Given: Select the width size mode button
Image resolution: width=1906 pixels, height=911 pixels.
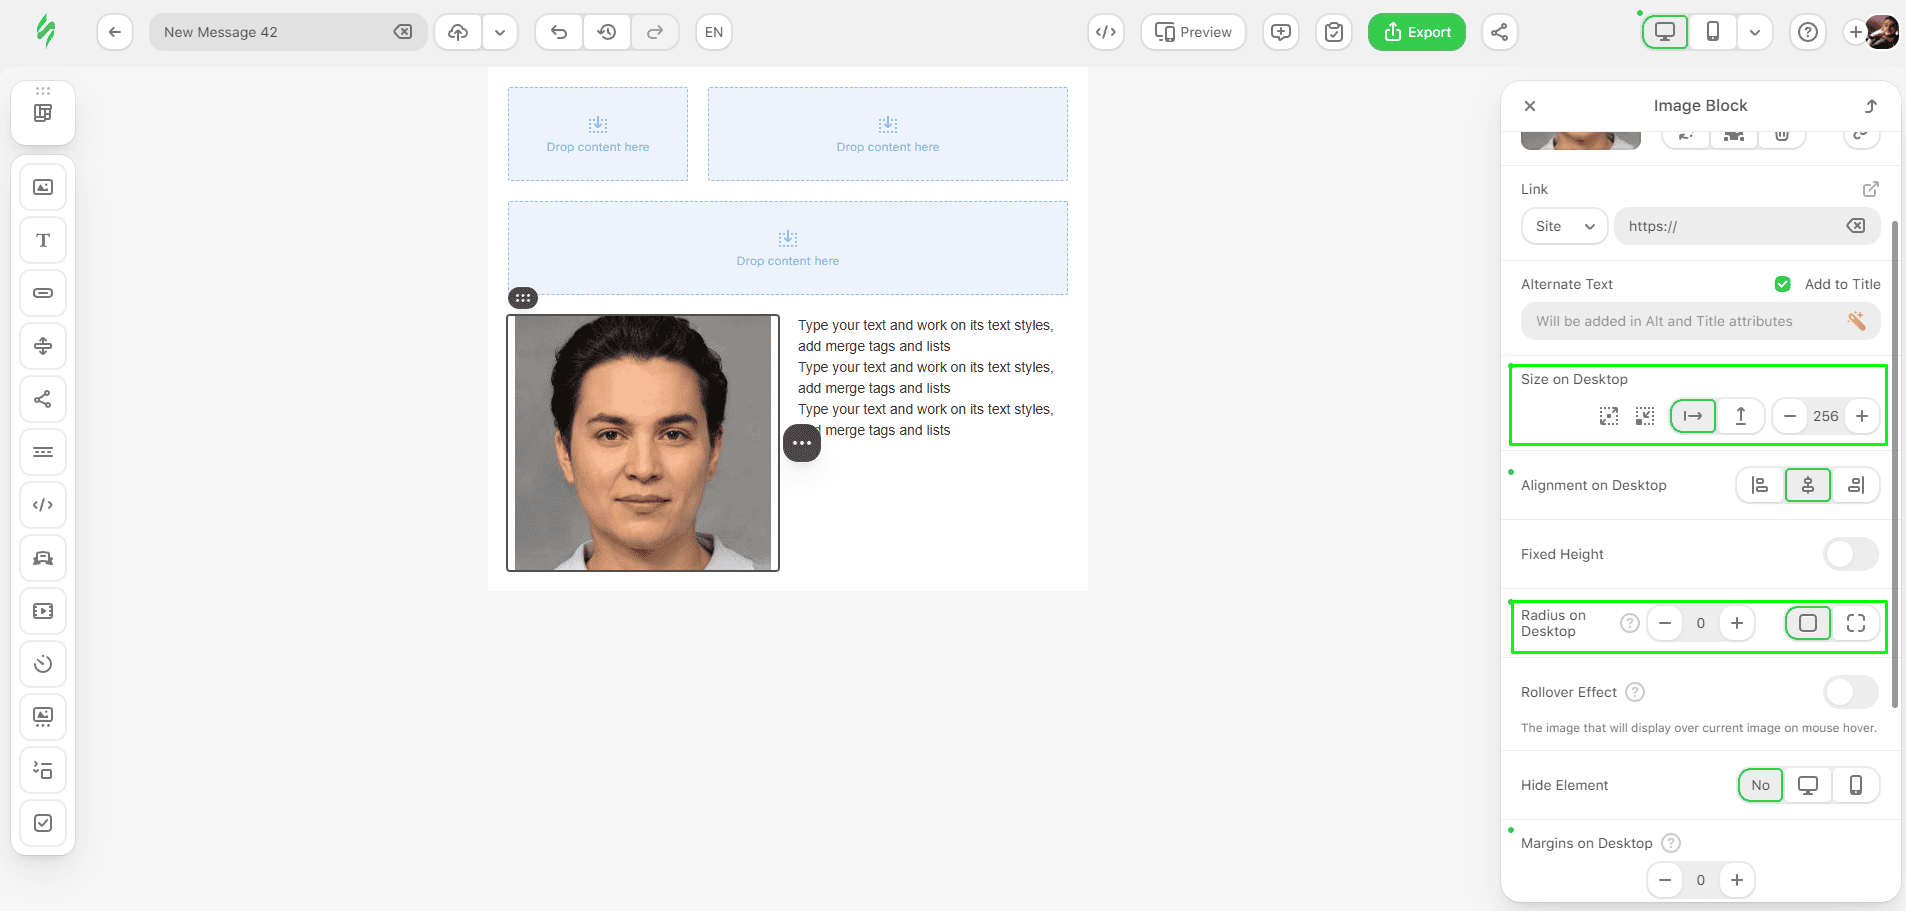Looking at the screenshot, I should (1693, 416).
